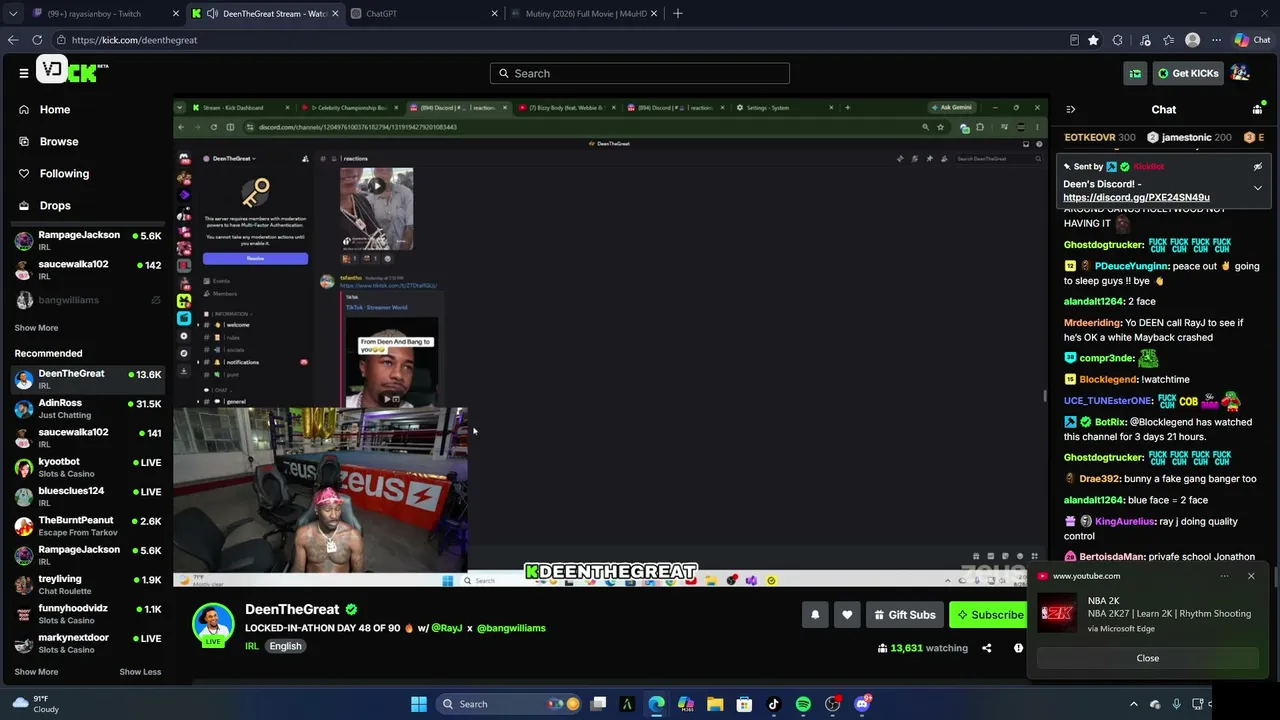Open kyootbot recommended channel
The height and width of the screenshot is (720, 1280).
click(x=87, y=467)
